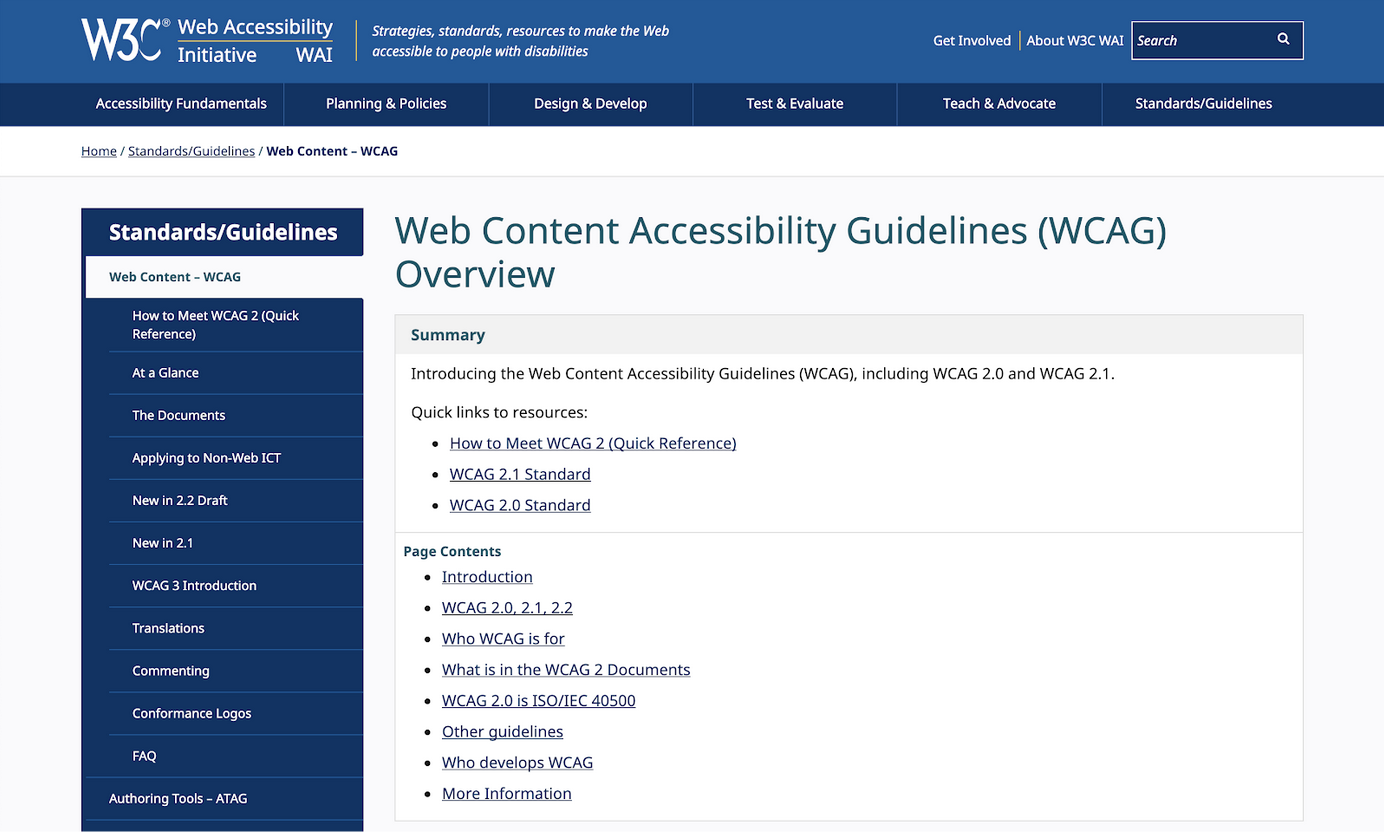Click the tagline Strategies, standards, resources text
This screenshot has width=1384, height=836.
(520, 41)
